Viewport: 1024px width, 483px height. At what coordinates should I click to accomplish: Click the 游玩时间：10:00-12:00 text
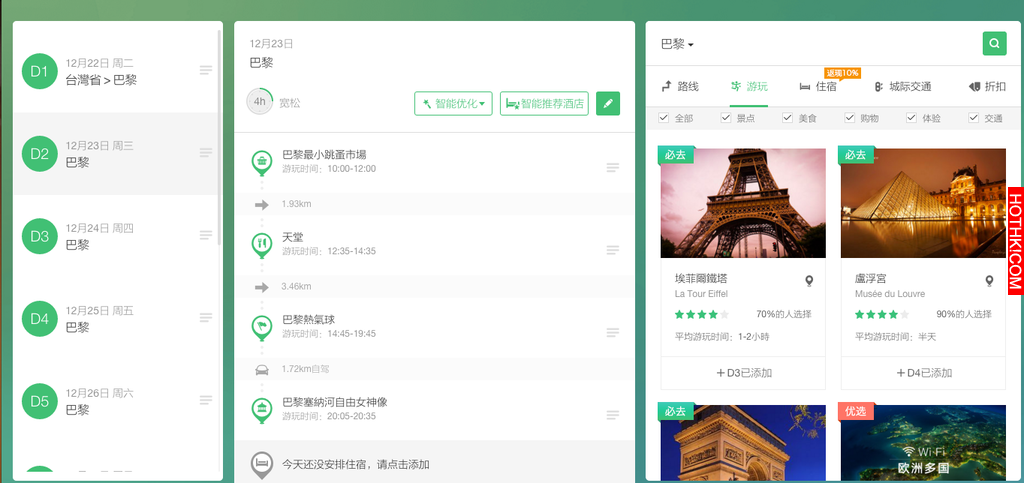pos(329,169)
